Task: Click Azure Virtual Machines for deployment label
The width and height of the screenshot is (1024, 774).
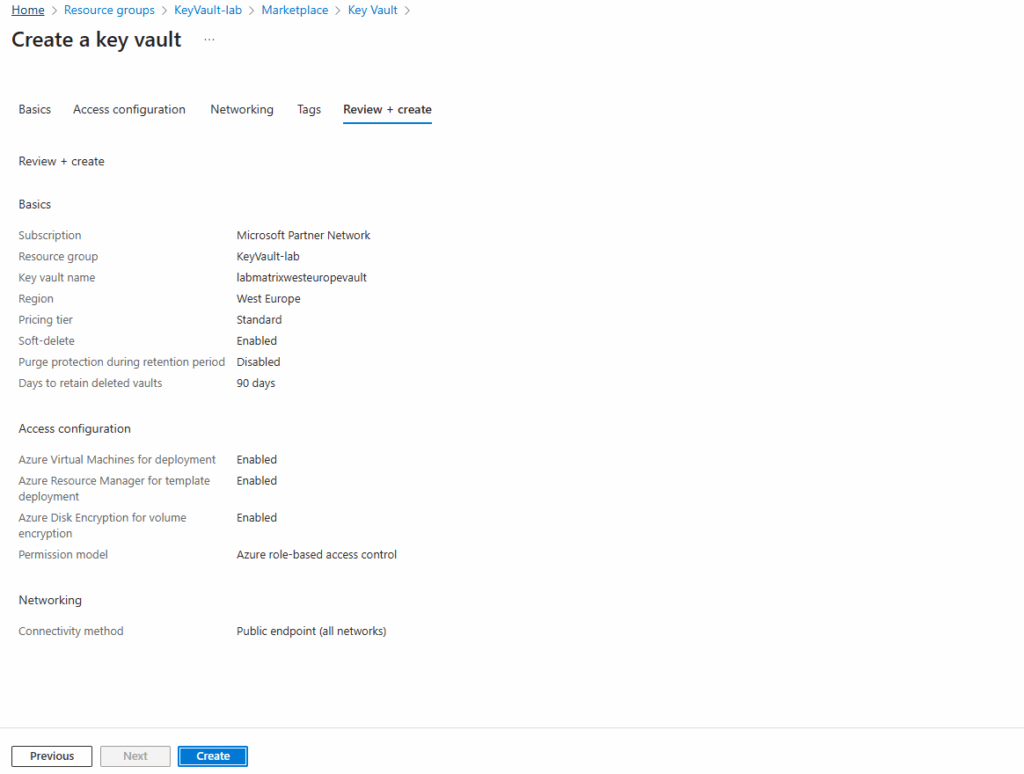Action: [x=117, y=459]
